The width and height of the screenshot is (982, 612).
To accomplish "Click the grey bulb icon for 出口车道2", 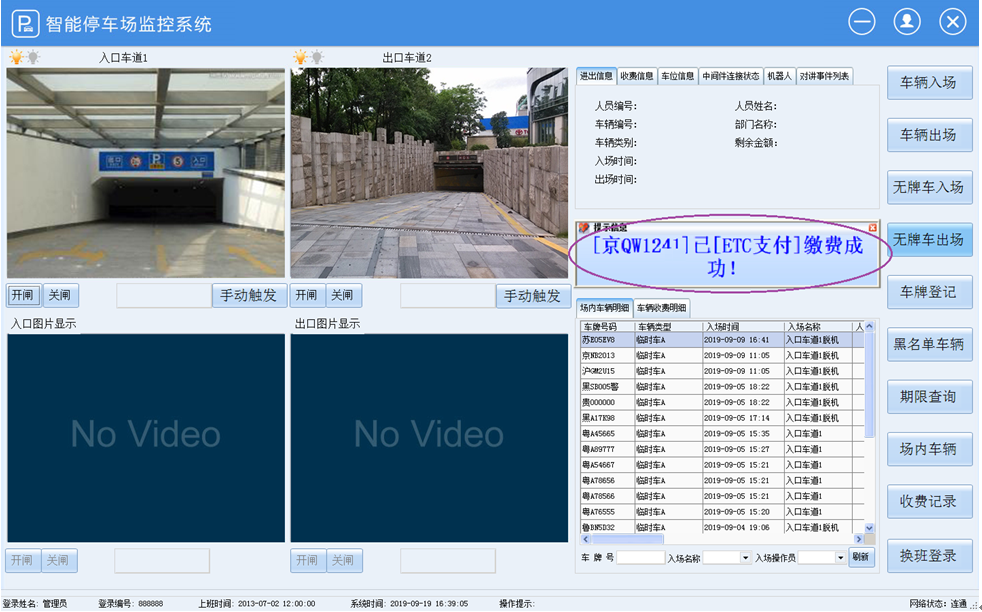I will click(318, 58).
